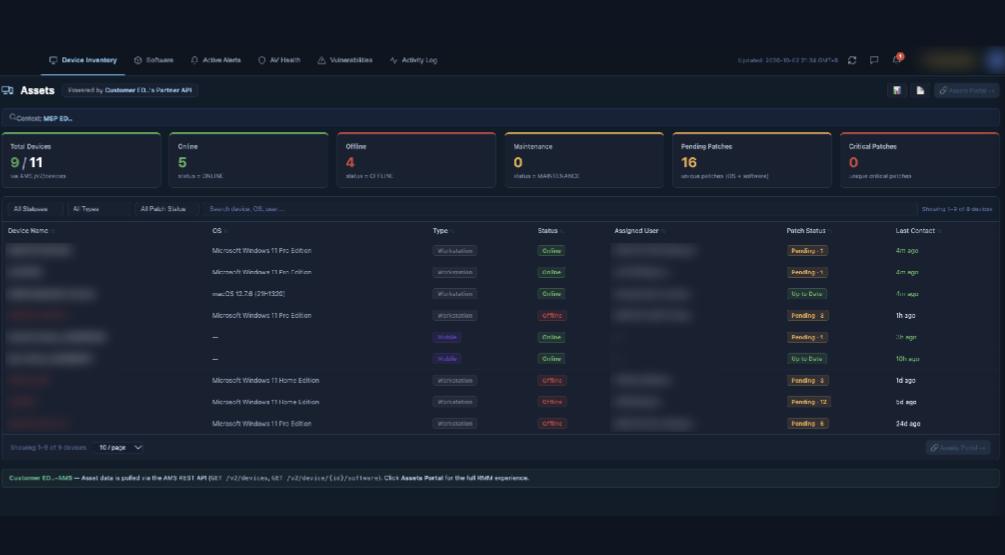Click Up to Date badge in macOS row
Screen dimensions: 1005x555
[x=807, y=294]
